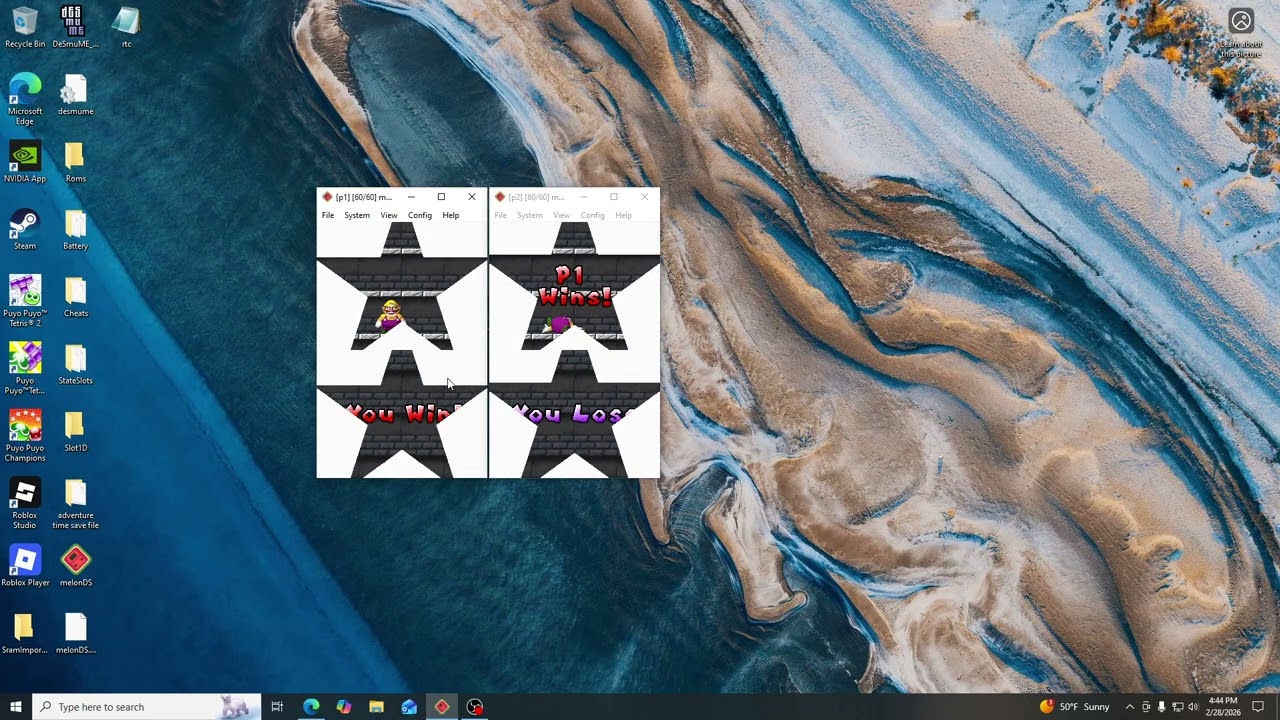
Task: Open the Windows Start menu
Action: 16,707
